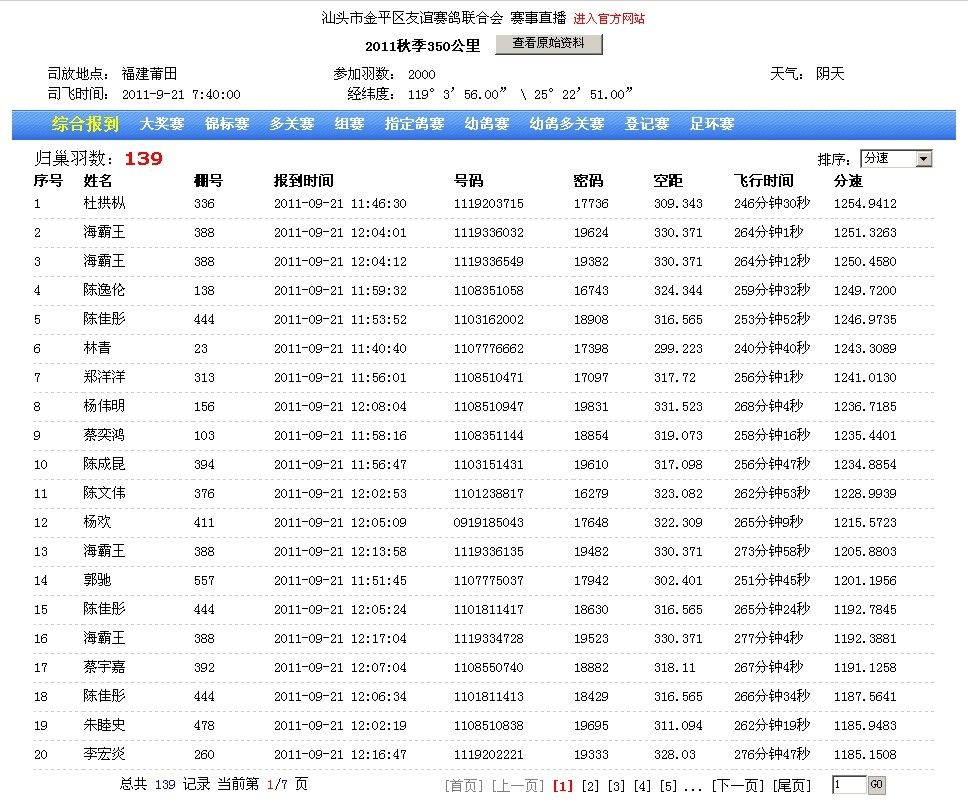Click the name 朱睦史

point(104,726)
